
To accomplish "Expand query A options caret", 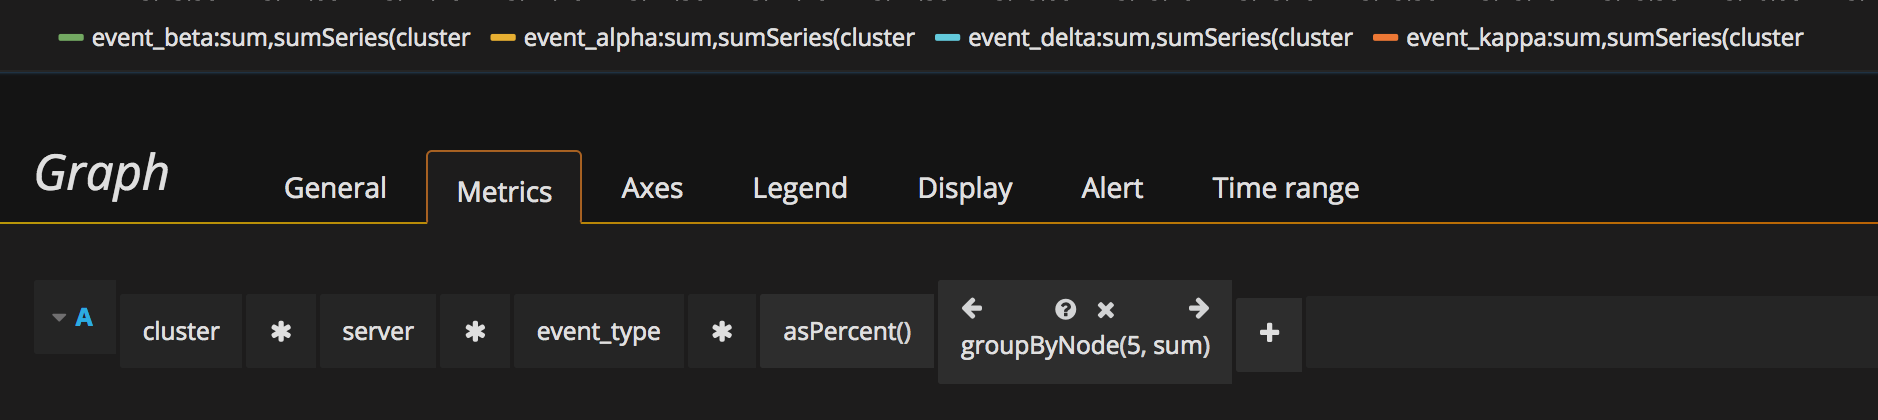I will pos(59,318).
